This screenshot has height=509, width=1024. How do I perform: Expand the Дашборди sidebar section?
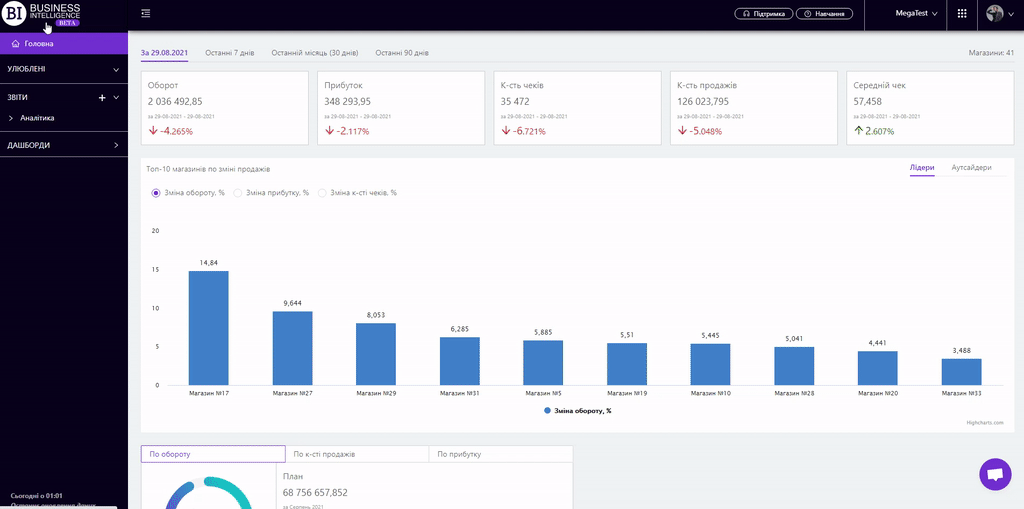pyautogui.click(x=116, y=146)
